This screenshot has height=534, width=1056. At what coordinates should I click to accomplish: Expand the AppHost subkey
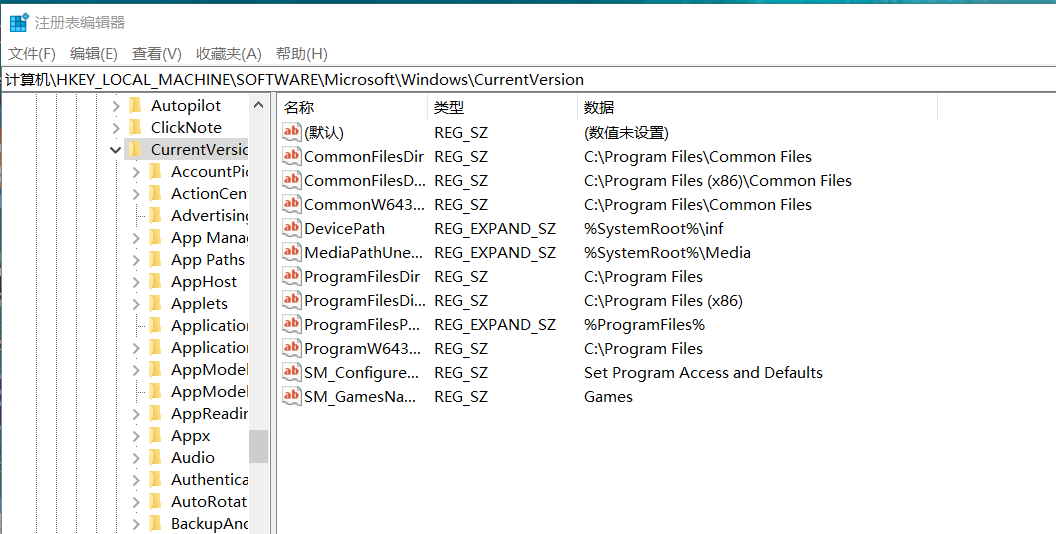[136, 282]
